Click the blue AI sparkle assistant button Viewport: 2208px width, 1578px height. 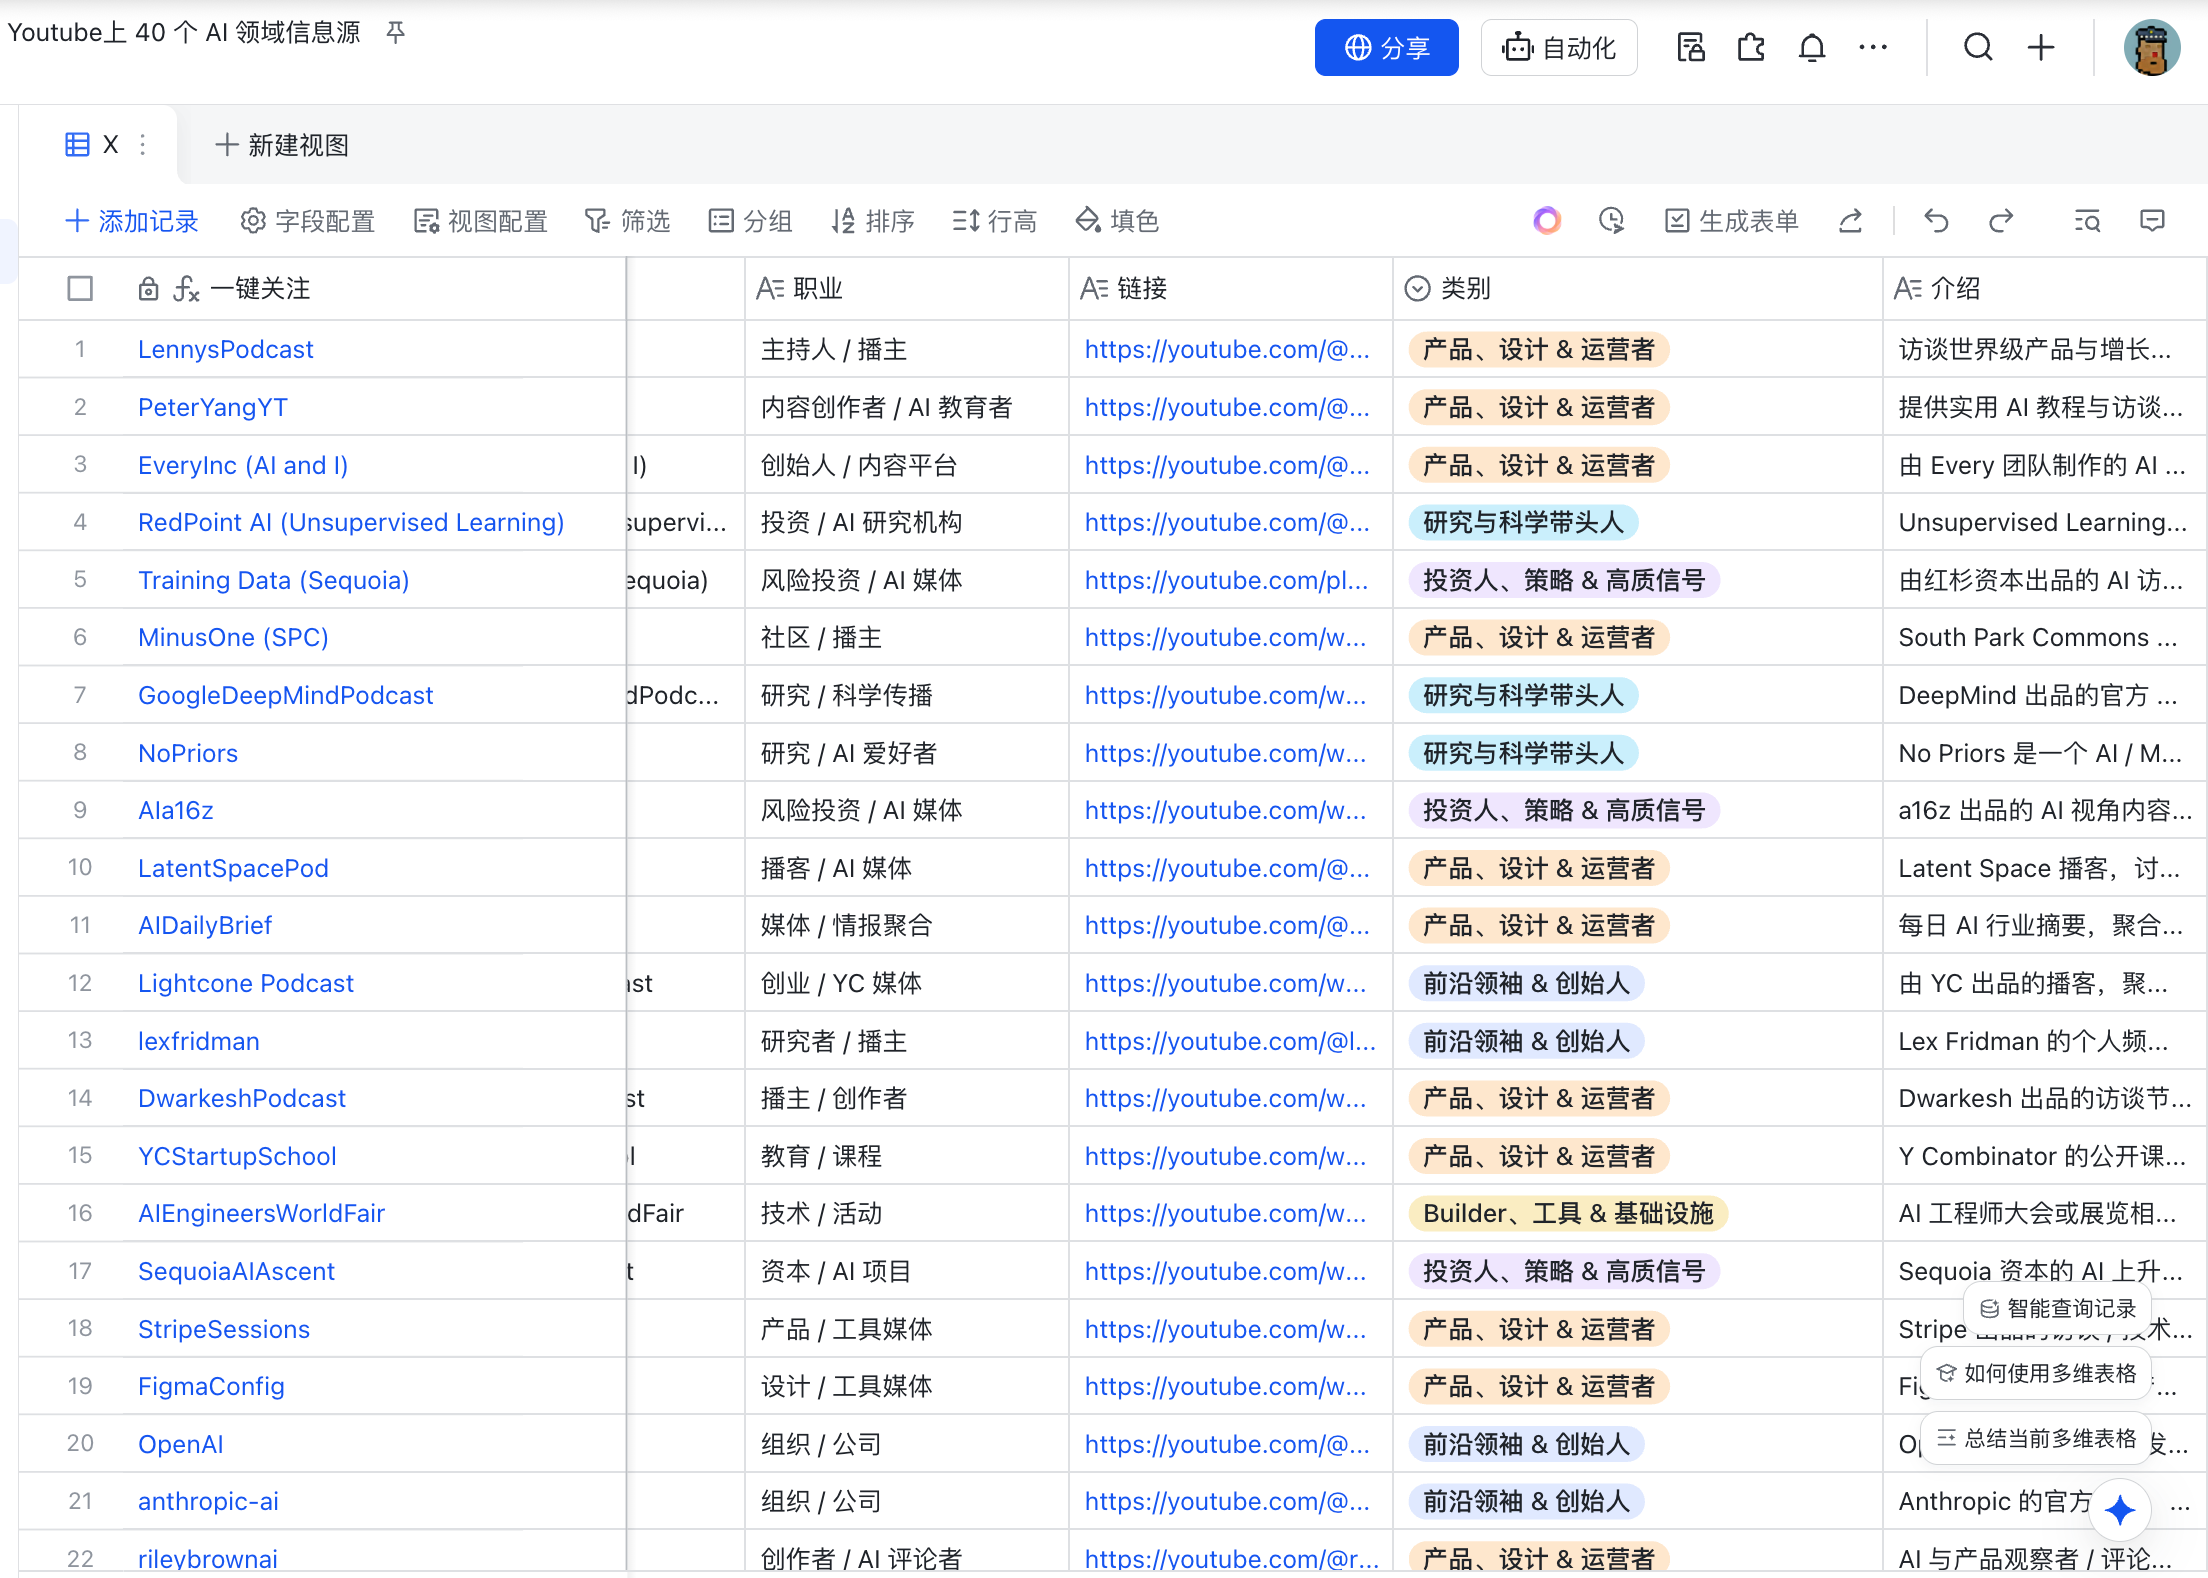coord(2120,1509)
